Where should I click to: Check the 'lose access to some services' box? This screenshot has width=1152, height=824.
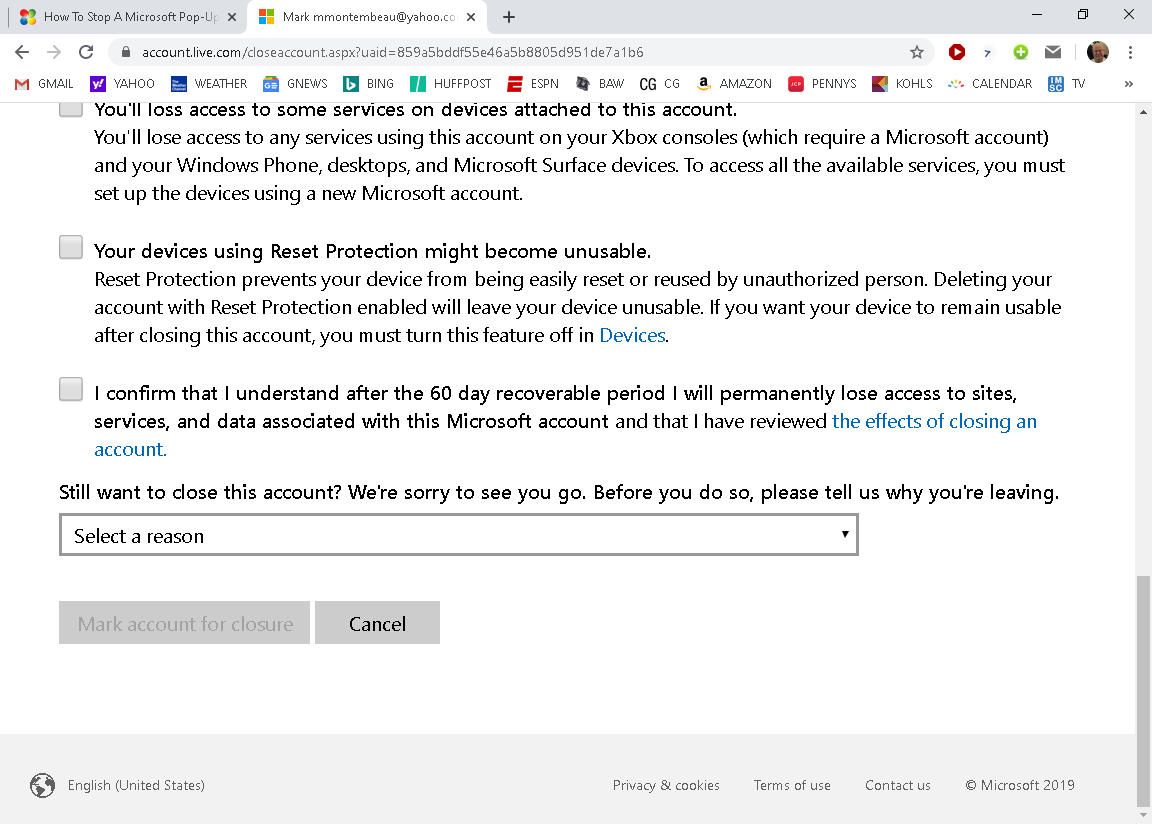pos(71,109)
